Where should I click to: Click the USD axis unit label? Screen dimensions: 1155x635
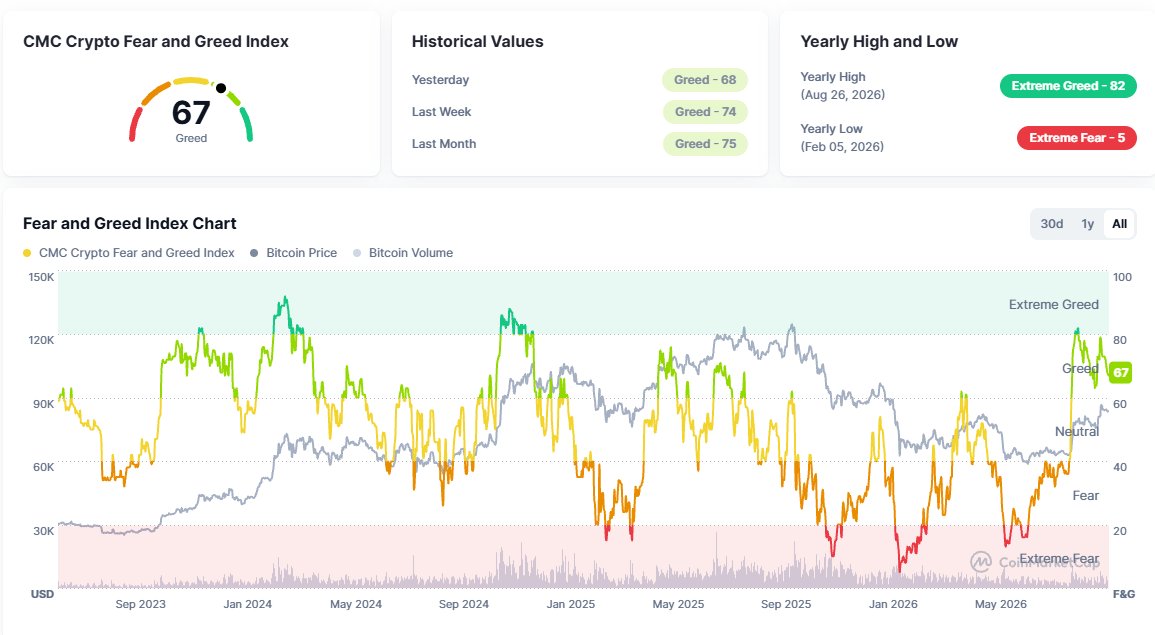point(42,594)
